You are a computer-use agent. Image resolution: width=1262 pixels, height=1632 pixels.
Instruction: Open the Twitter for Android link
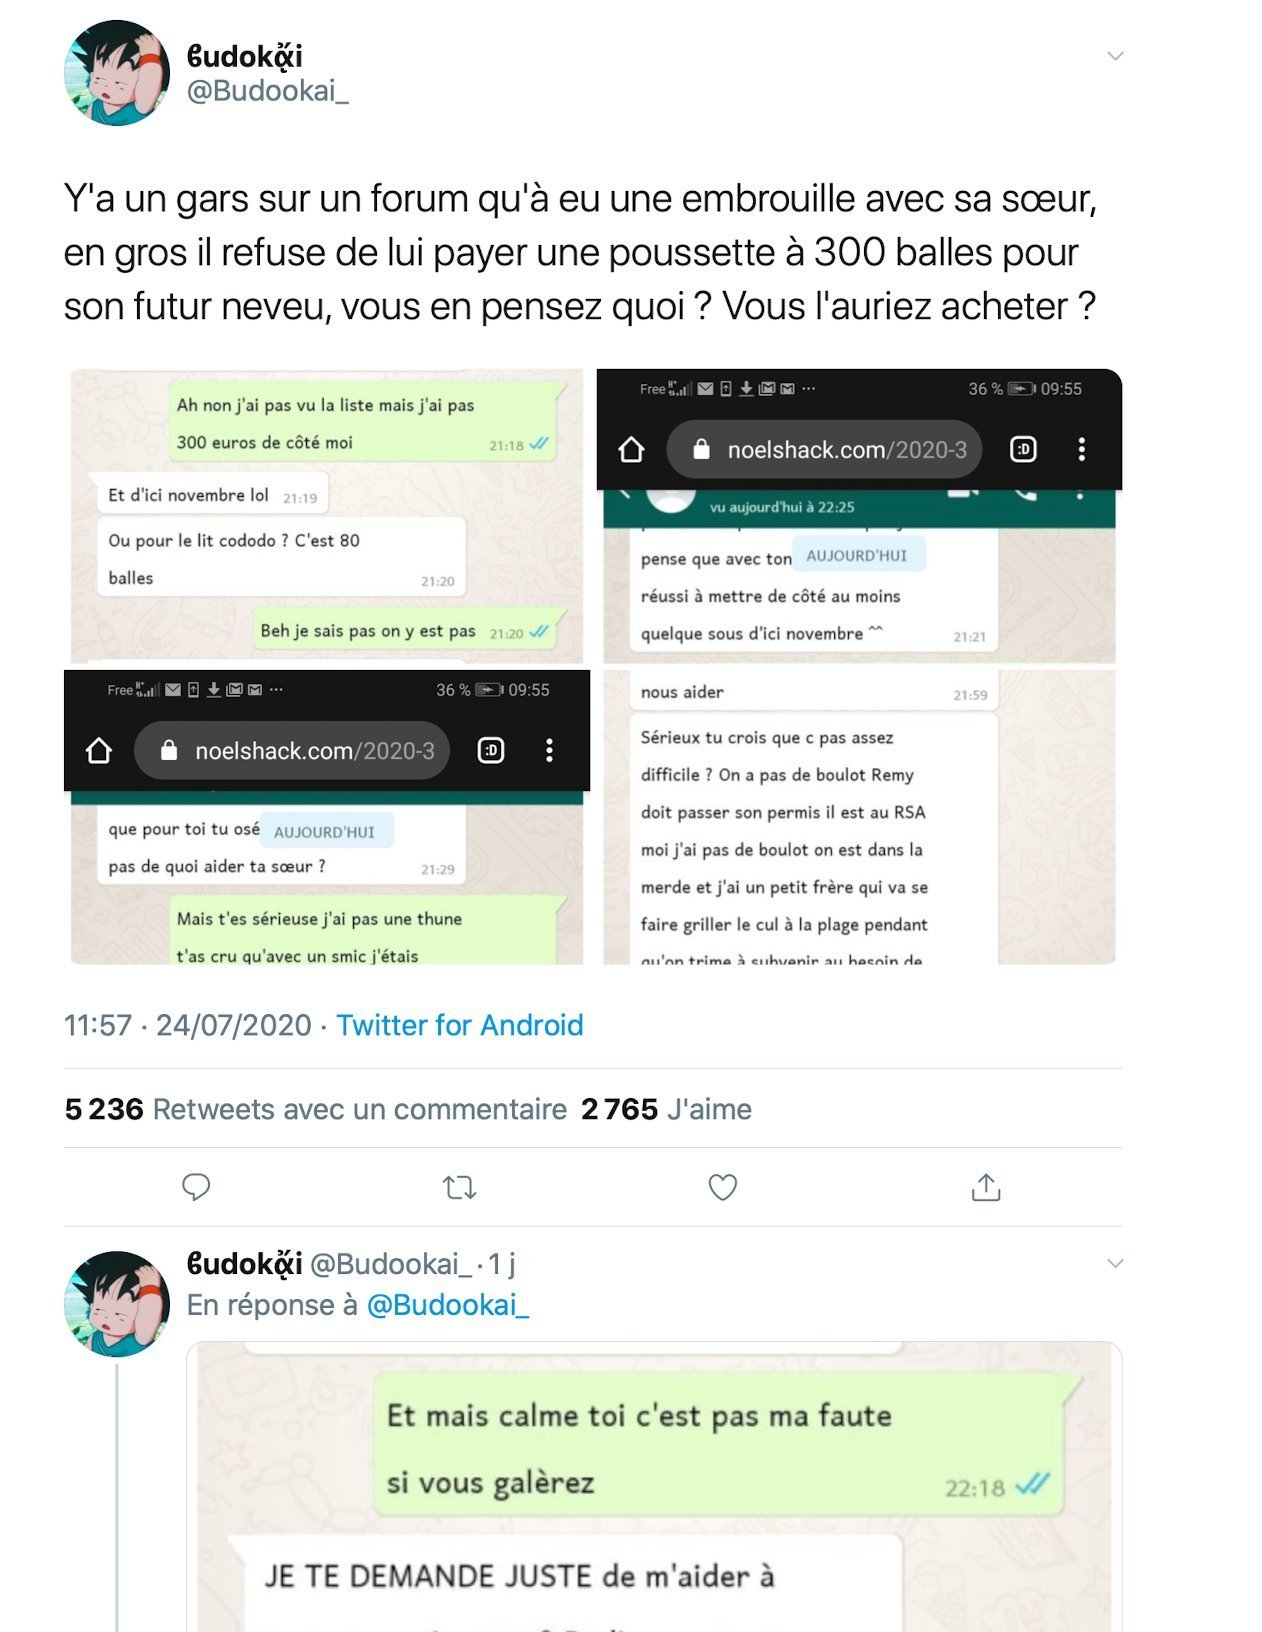pos(459,1025)
